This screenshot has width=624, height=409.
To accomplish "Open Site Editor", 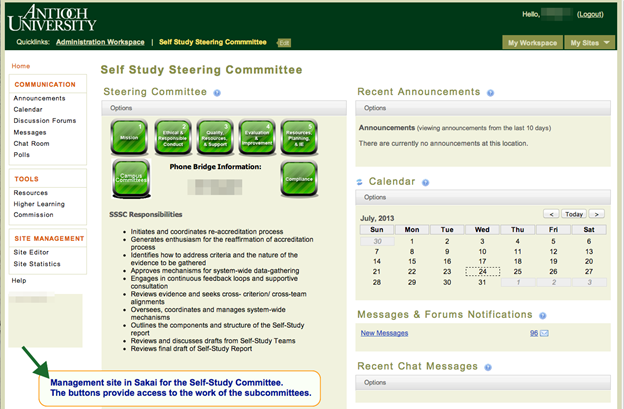I will [x=31, y=252].
